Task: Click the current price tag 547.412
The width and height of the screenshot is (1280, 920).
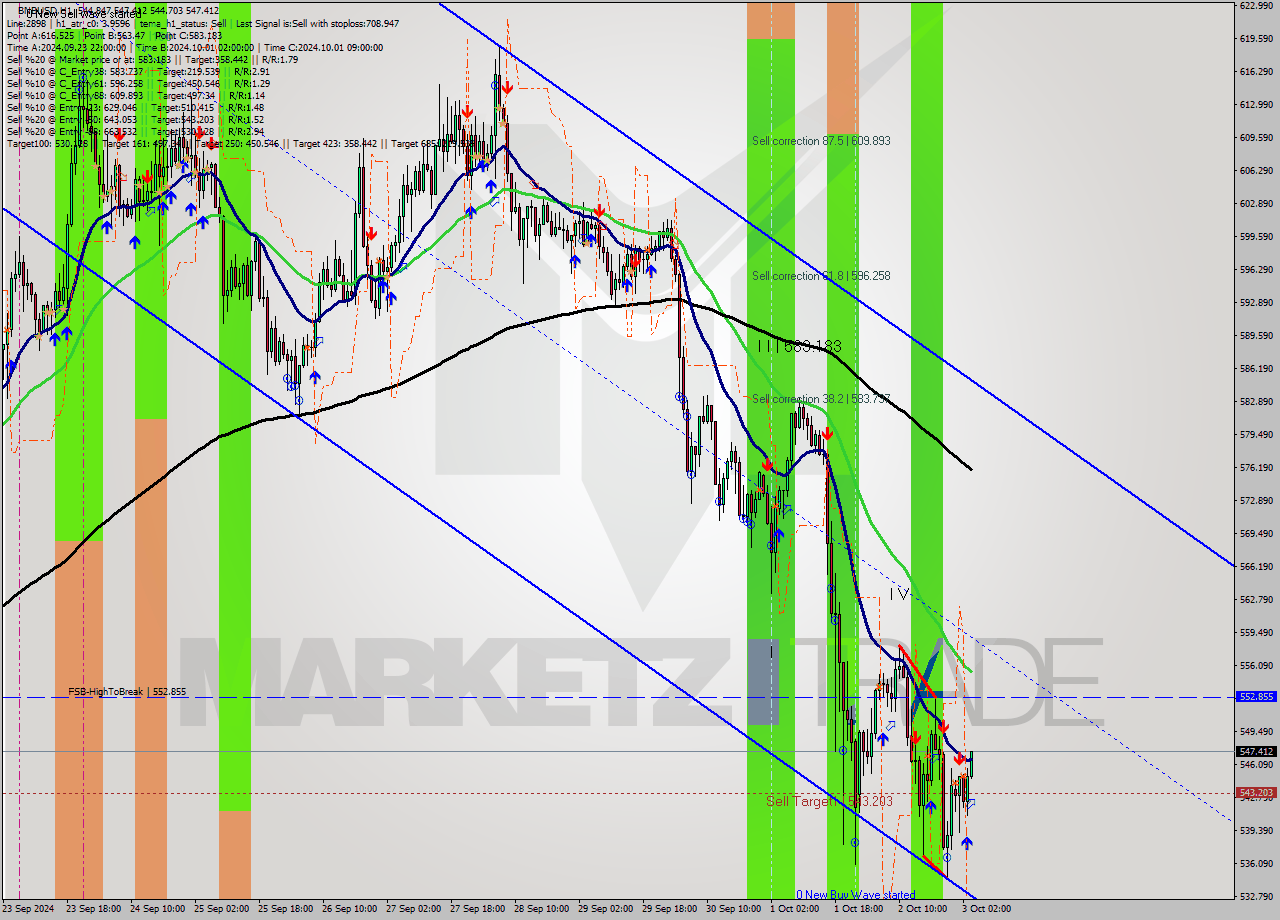Action: point(1256,752)
